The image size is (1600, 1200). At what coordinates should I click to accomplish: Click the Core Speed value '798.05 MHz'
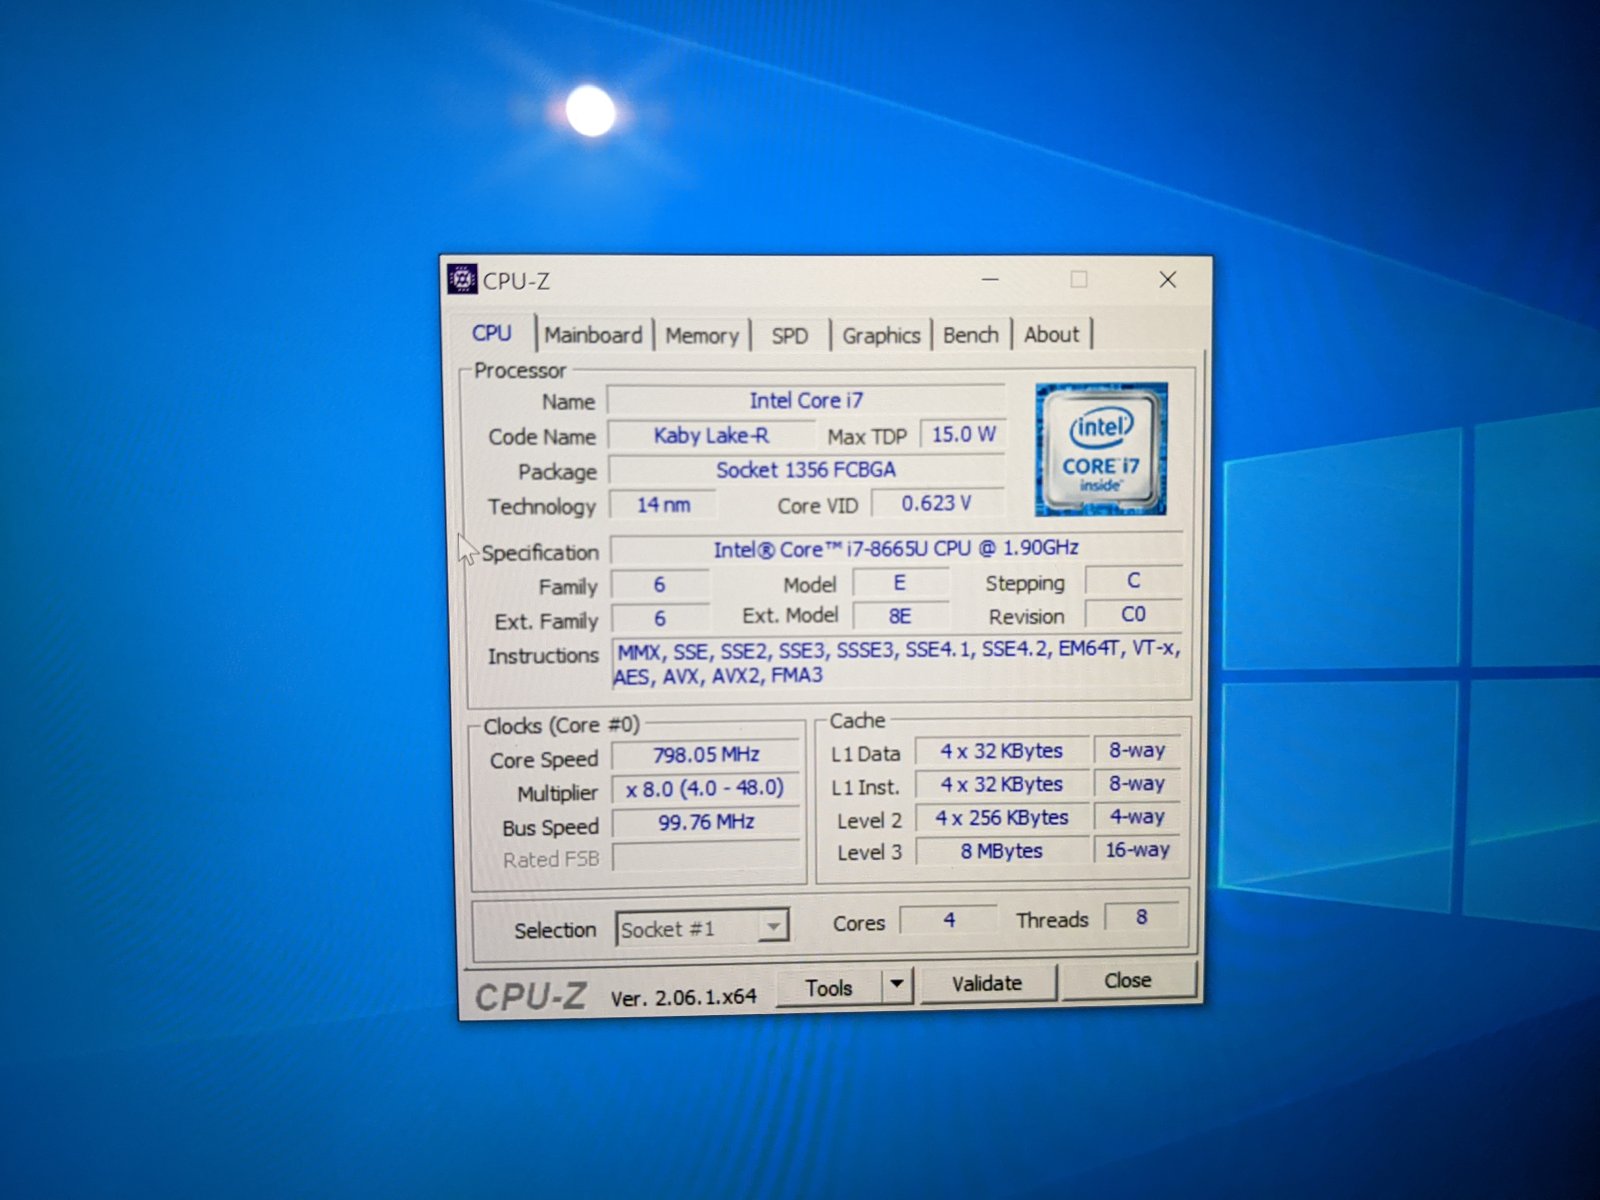point(706,755)
